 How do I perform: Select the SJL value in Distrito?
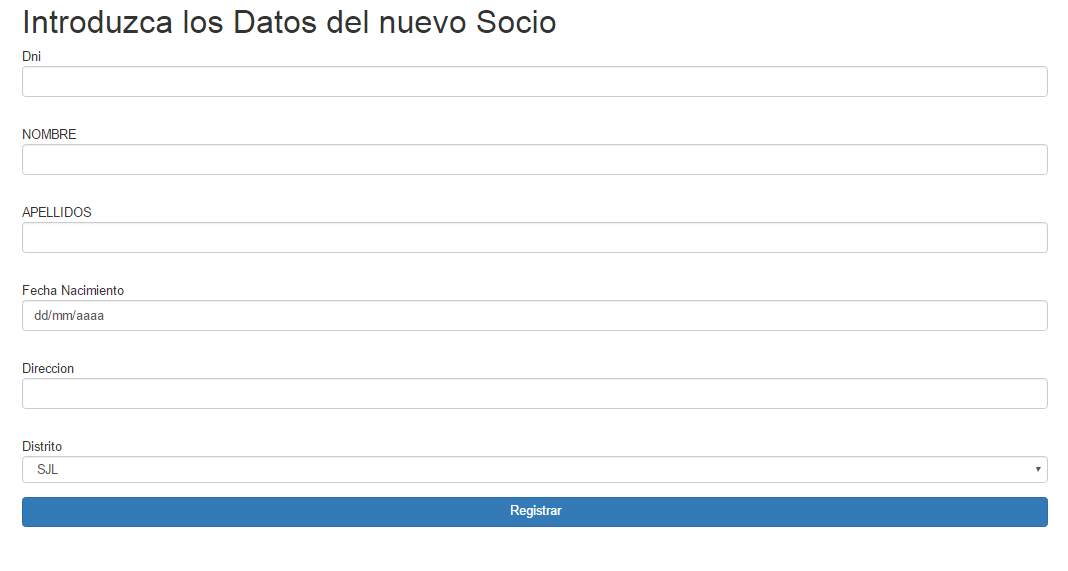click(47, 469)
